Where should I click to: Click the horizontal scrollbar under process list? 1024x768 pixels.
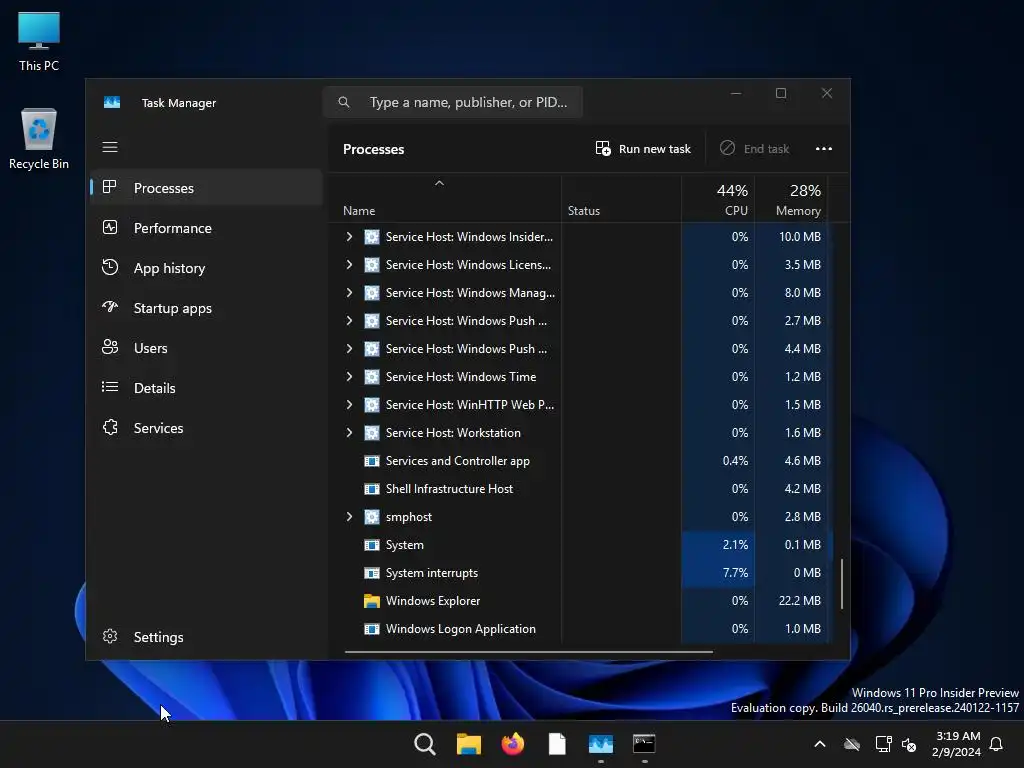click(528, 651)
